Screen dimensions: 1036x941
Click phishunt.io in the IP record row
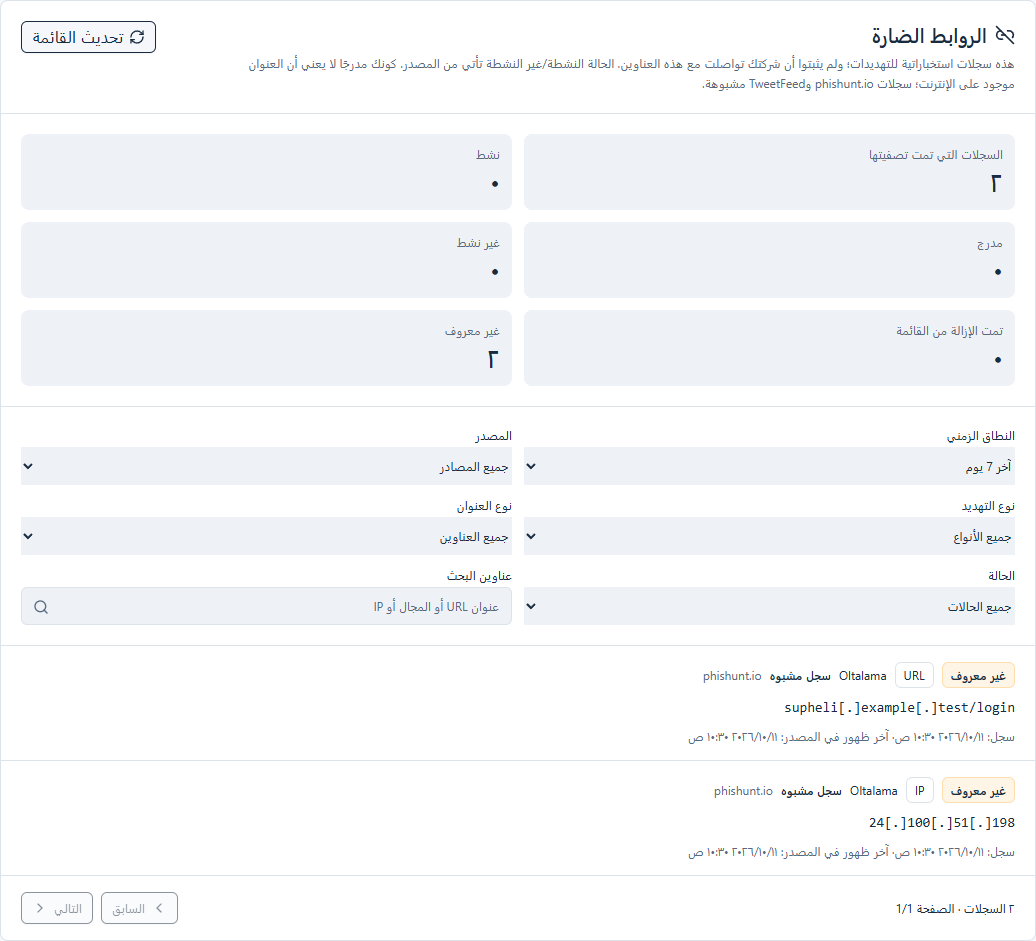click(x=743, y=790)
